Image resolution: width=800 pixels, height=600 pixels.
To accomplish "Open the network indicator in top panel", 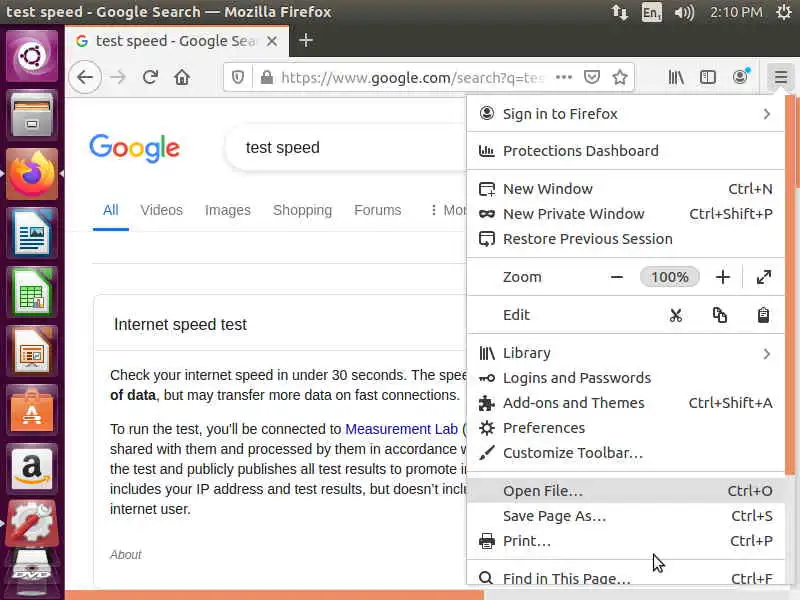I will 619,12.
